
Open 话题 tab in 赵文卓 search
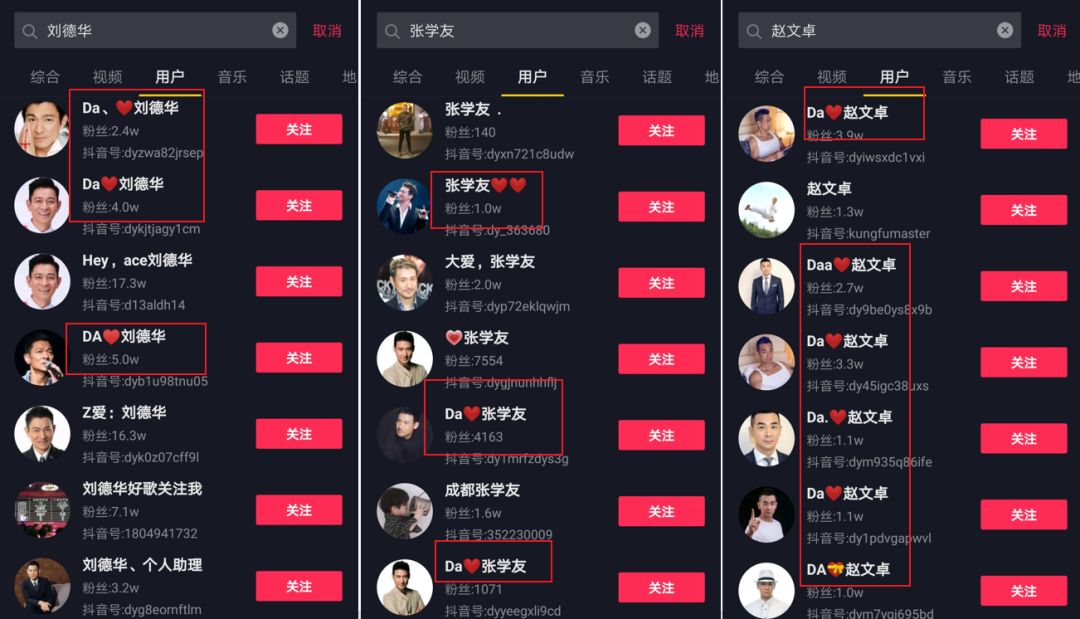click(1019, 76)
